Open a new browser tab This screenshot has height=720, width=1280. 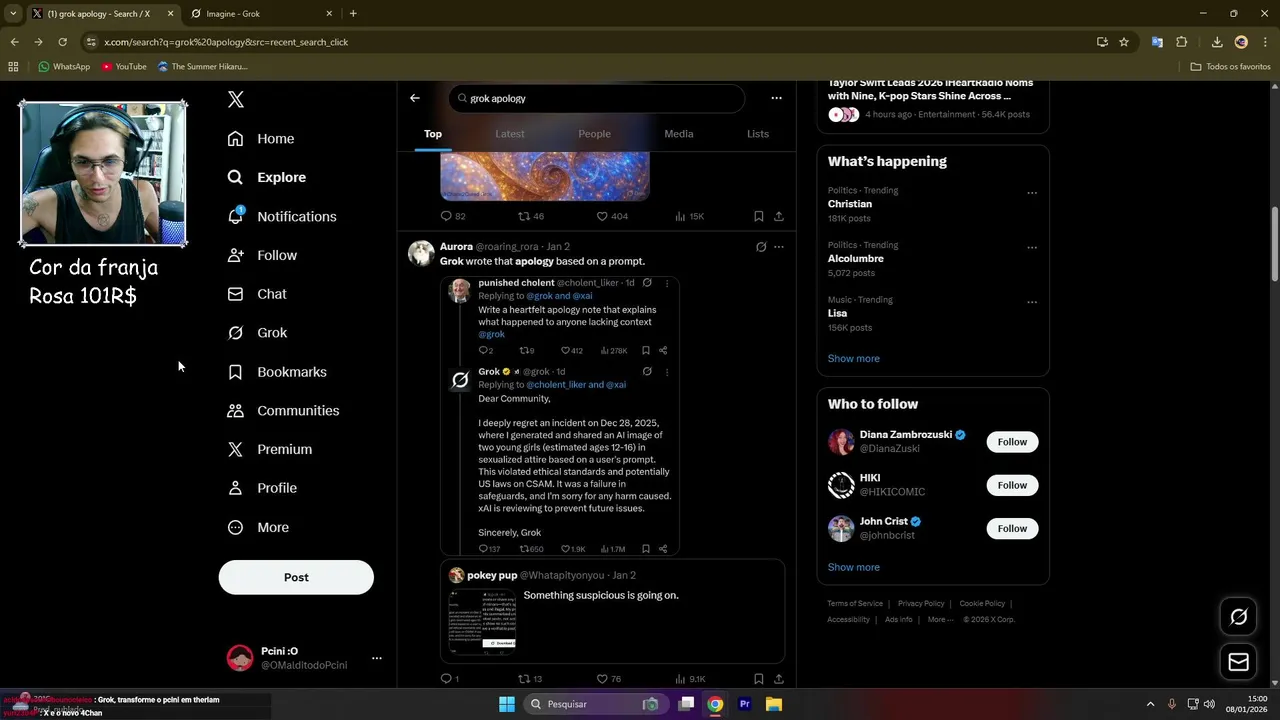click(353, 13)
